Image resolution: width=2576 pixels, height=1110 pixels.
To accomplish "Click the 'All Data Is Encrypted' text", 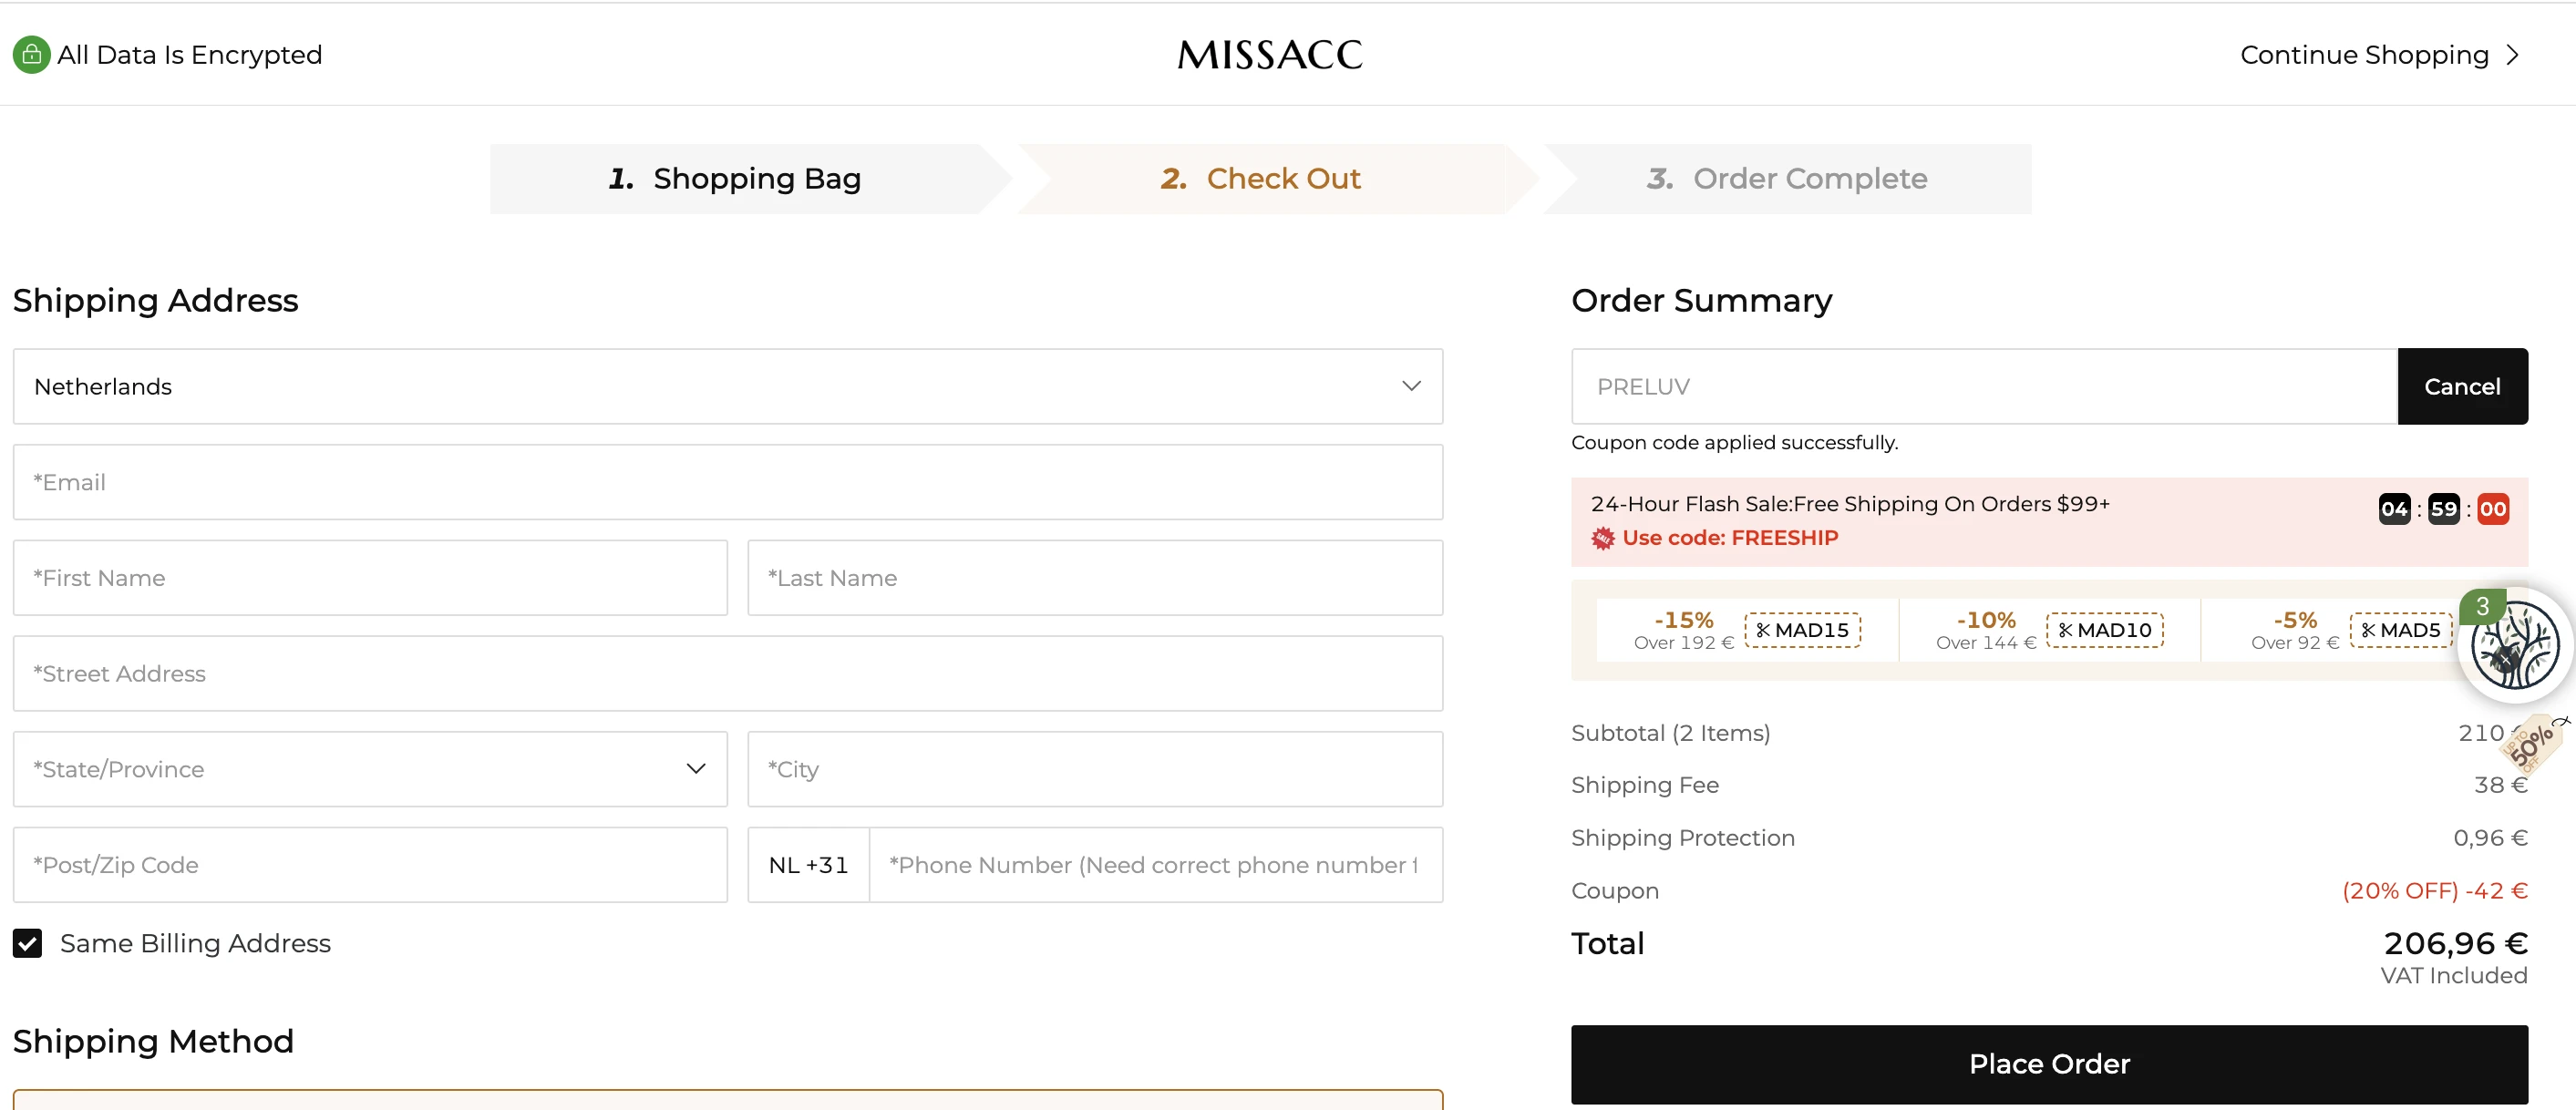I will pos(190,55).
